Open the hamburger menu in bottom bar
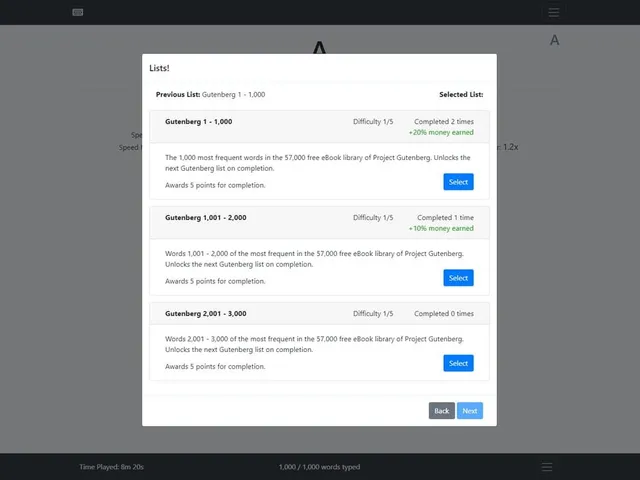The image size is (640, 480). point(547,467)
